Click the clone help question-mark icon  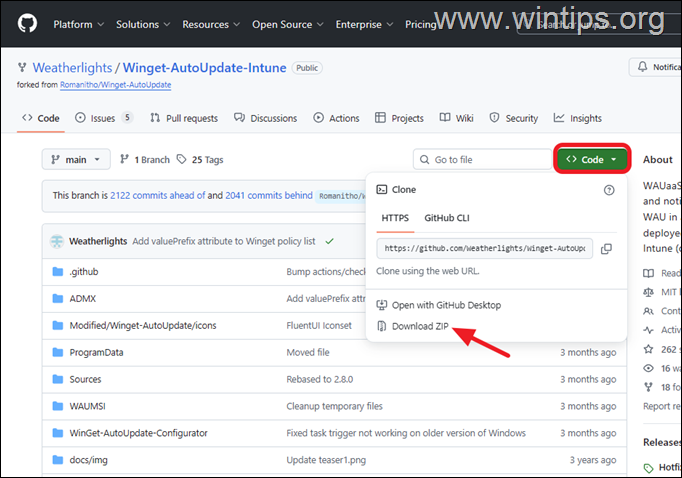click(x=609, y=190)
